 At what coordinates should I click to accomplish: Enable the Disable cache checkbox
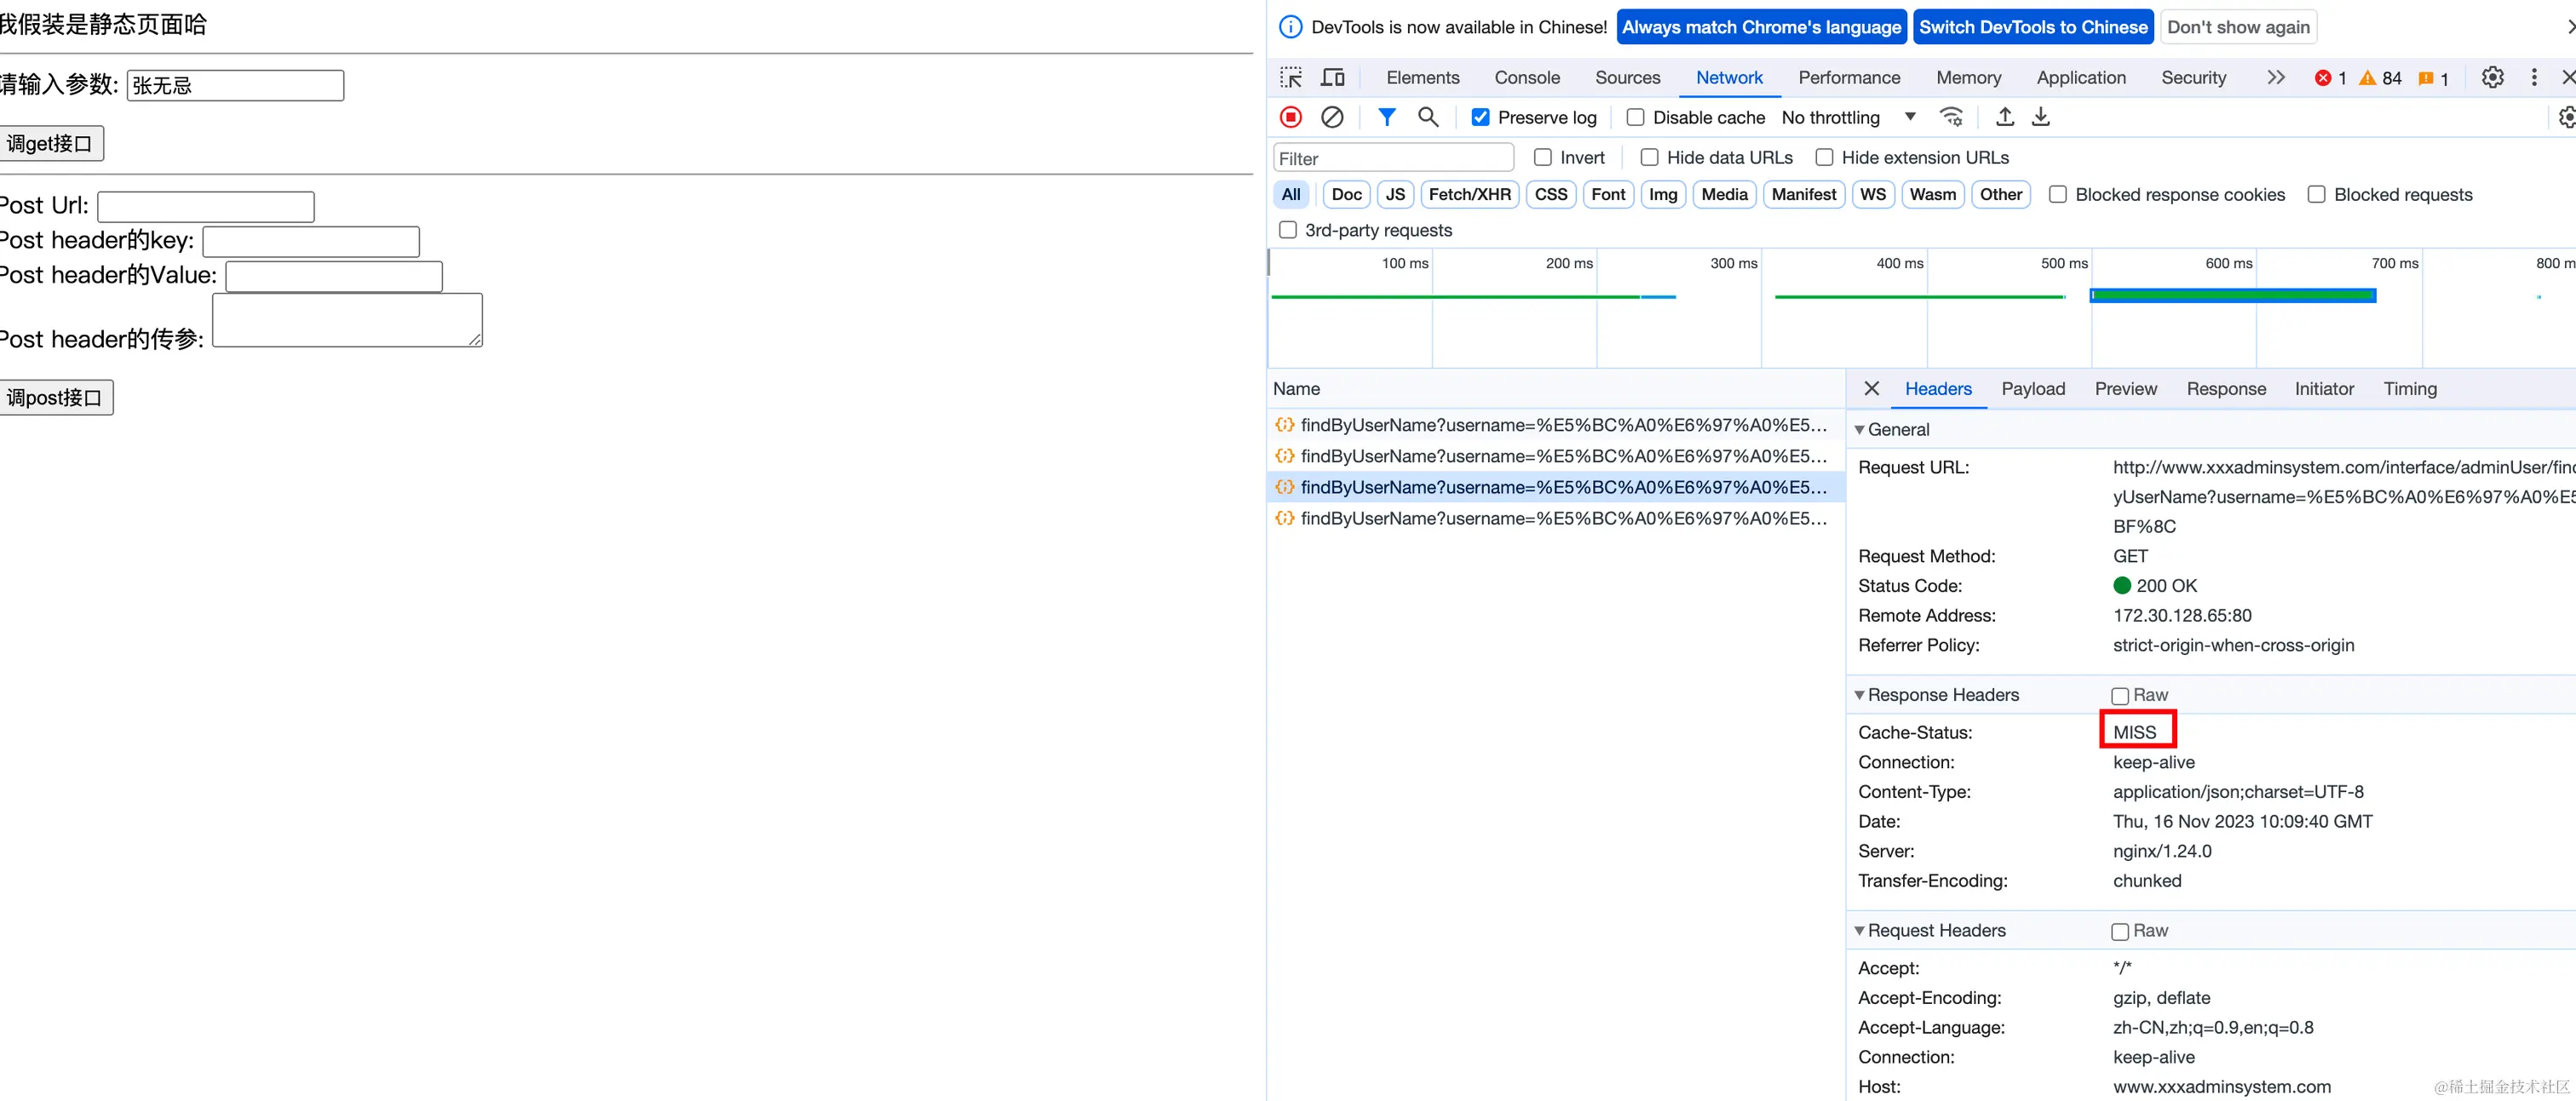tap(1636, 118)
